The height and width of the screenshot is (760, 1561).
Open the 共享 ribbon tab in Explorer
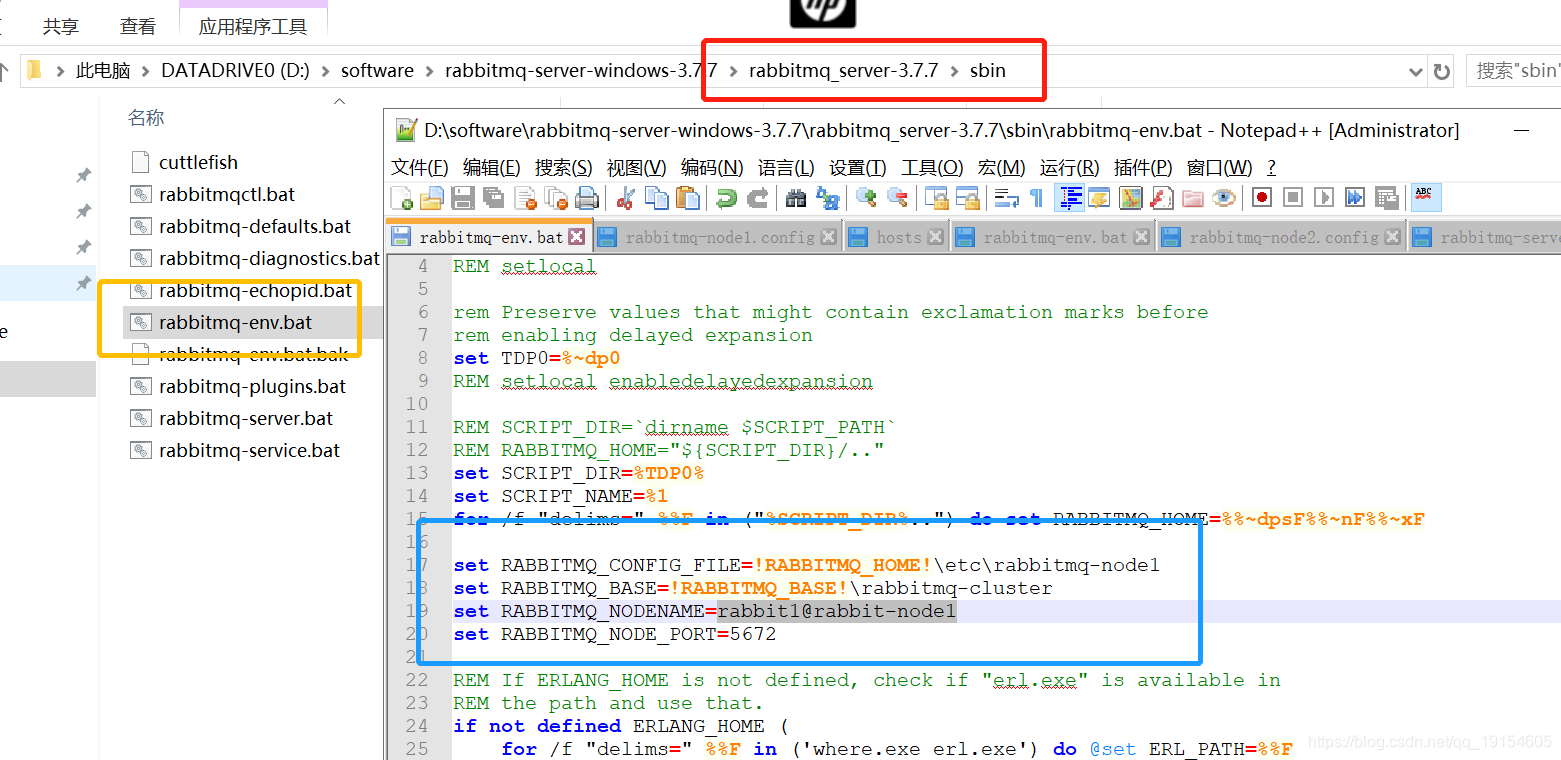pos(61,27)
